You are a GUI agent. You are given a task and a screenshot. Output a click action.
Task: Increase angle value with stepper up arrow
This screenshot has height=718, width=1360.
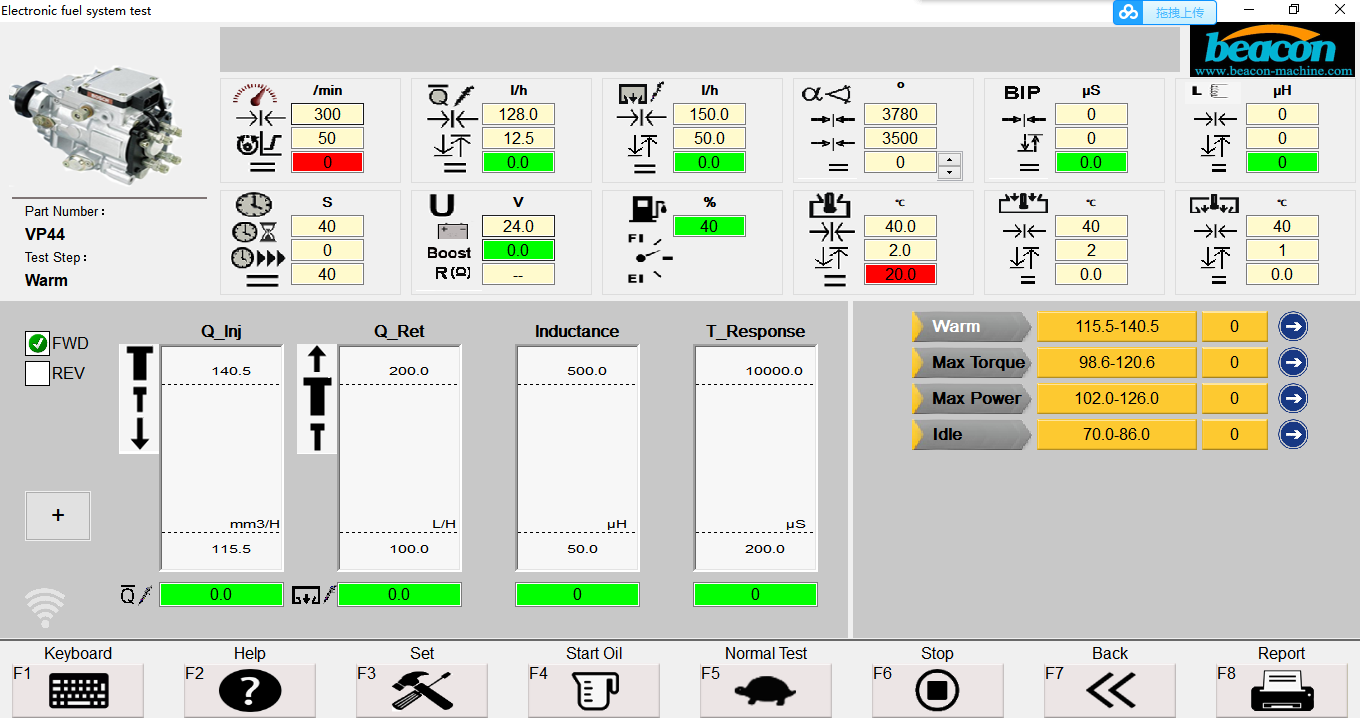click(950, 158)
